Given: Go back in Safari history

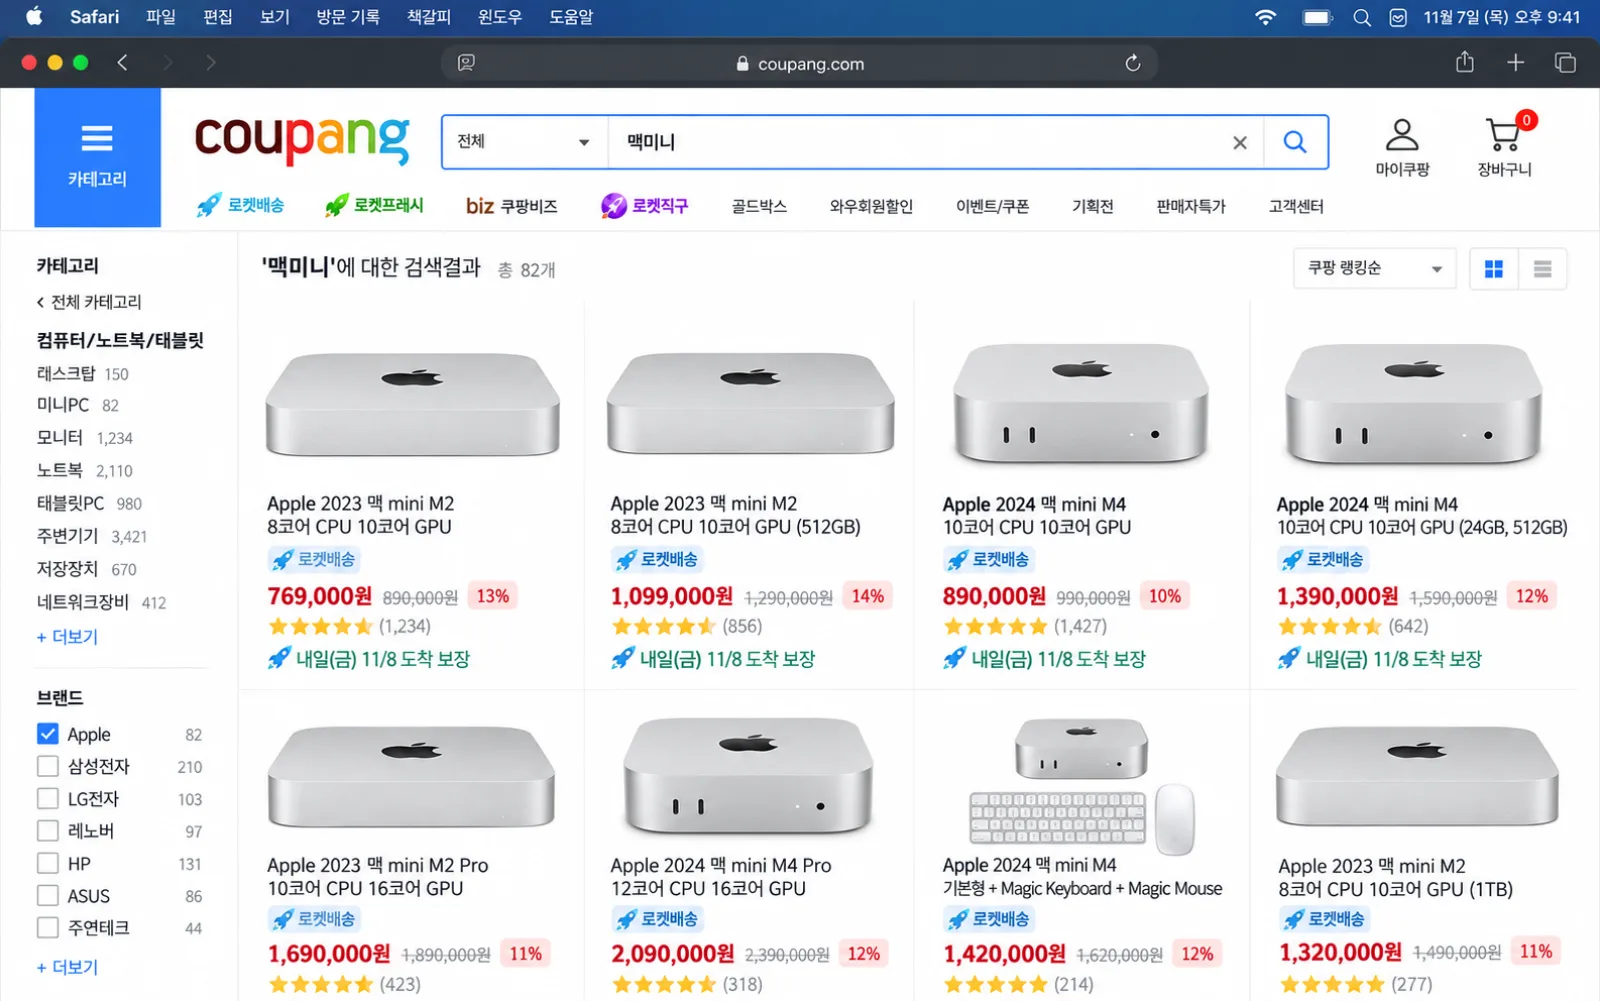Looking at the screenshot, I should pos(122,62).
